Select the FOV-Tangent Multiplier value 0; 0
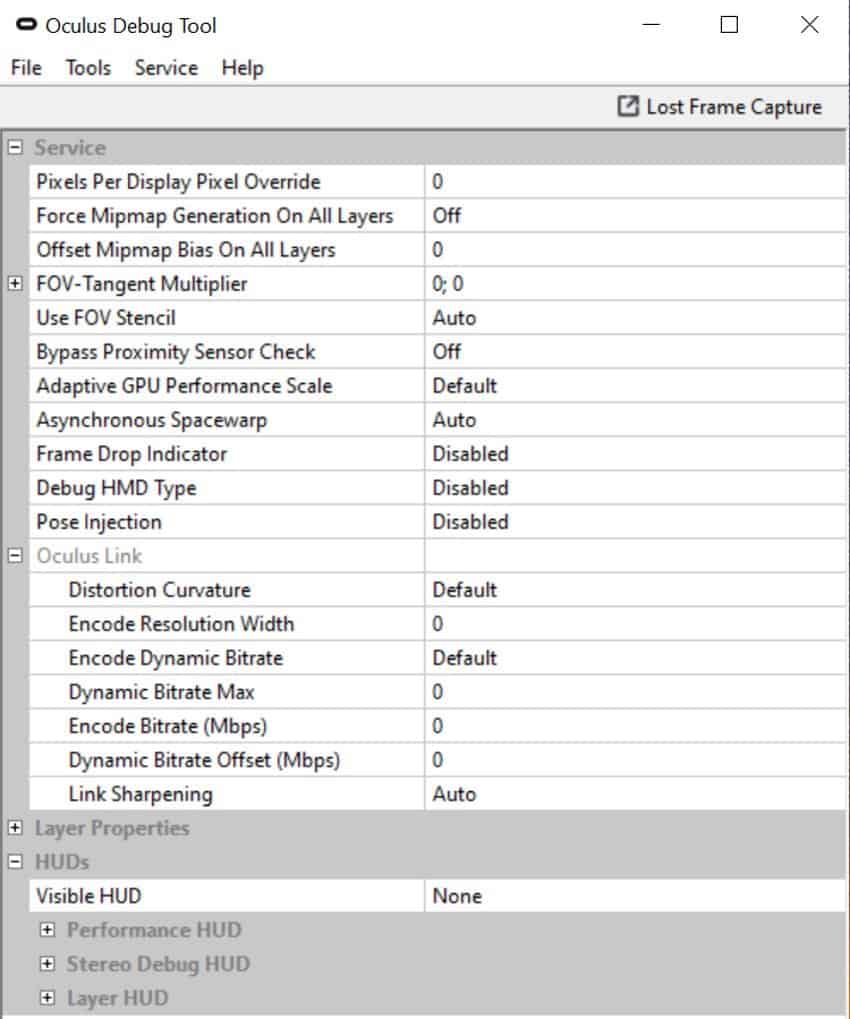This screenshot has width=850, height=1019. coord(635,283)
